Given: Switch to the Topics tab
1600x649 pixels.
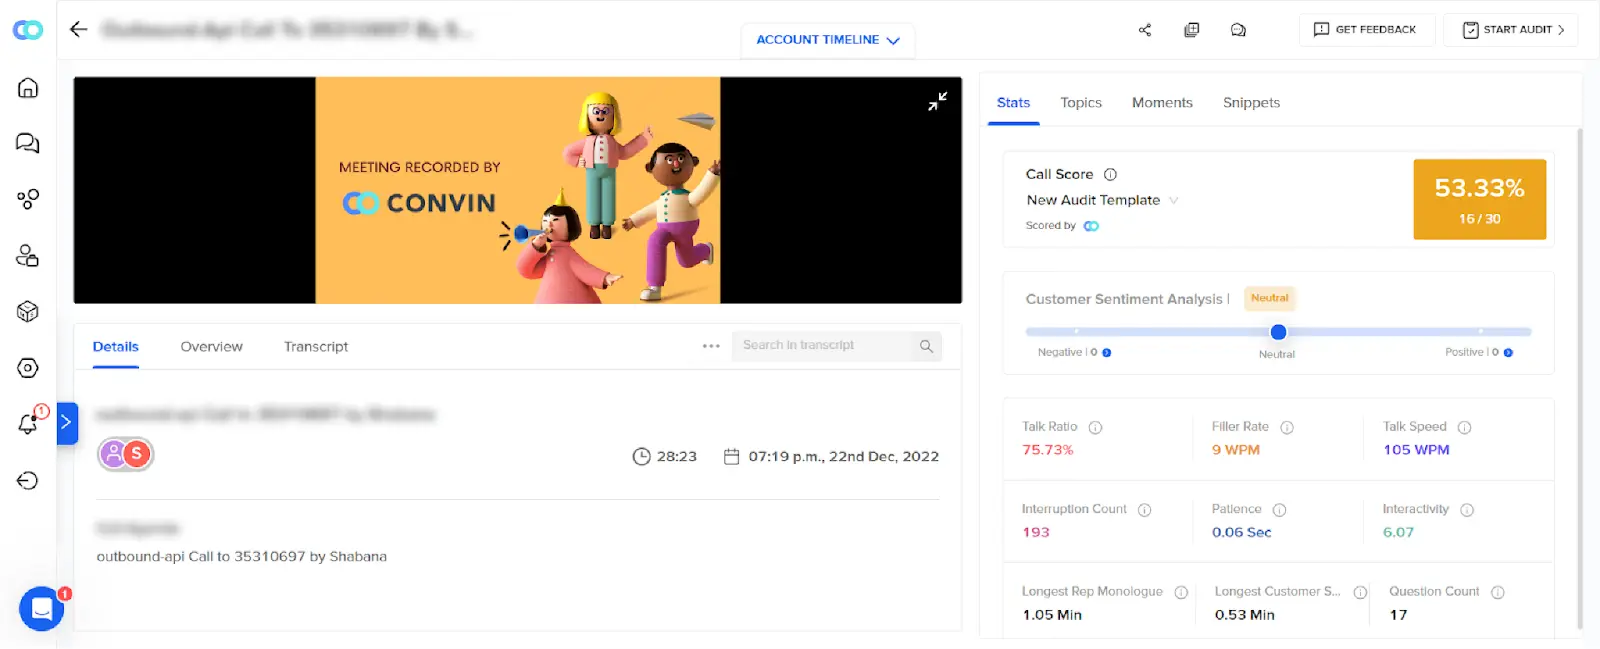Looking at the screenshot, I should click(x=1081, y=103).
